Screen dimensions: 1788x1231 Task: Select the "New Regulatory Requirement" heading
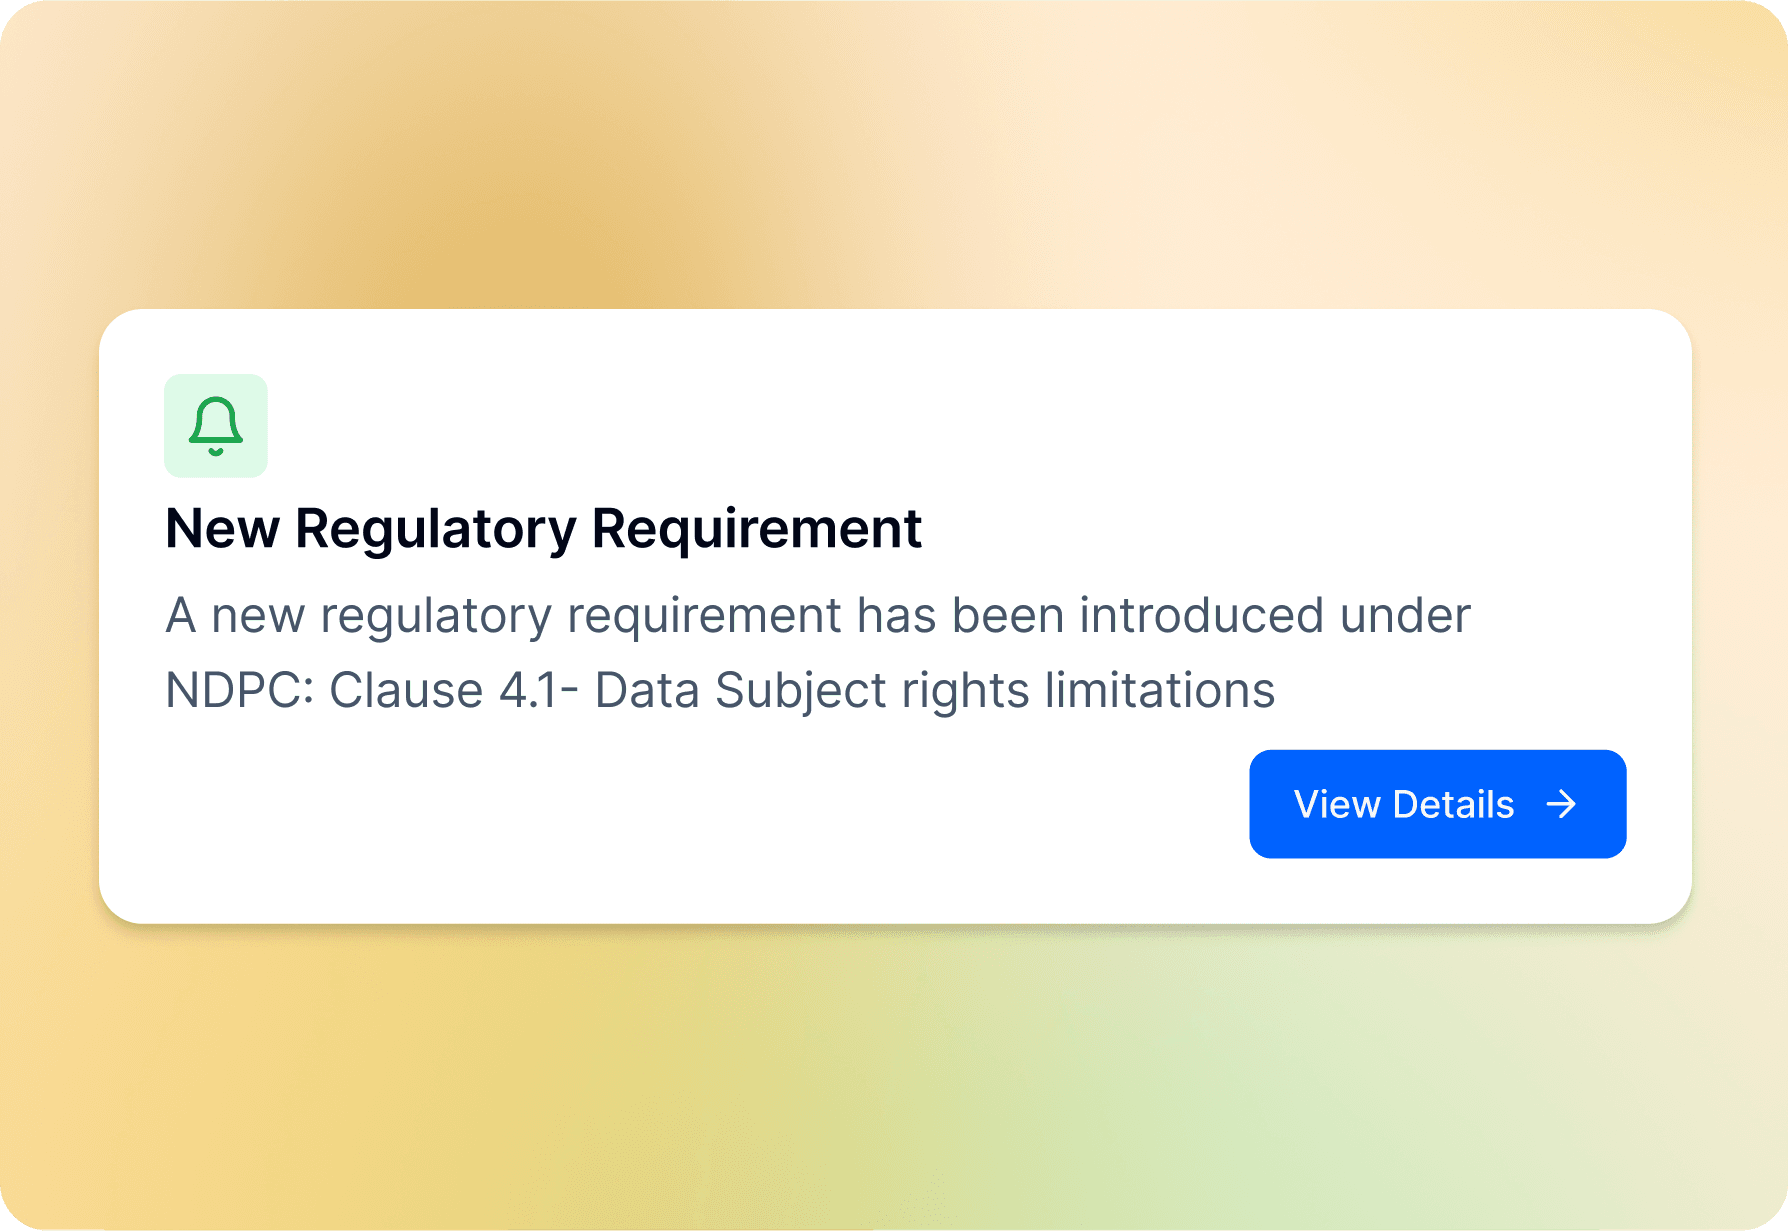point(543,528)
